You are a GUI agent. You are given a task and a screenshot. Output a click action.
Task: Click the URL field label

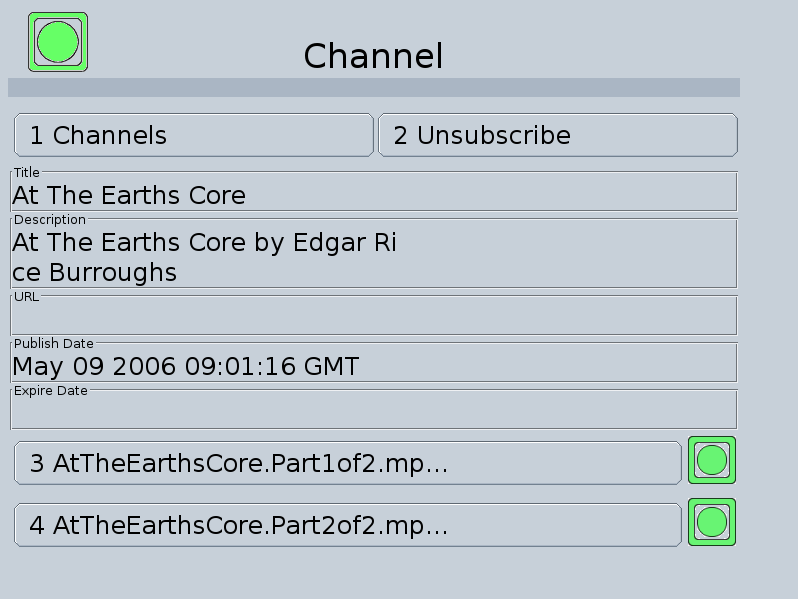(26, 297)
